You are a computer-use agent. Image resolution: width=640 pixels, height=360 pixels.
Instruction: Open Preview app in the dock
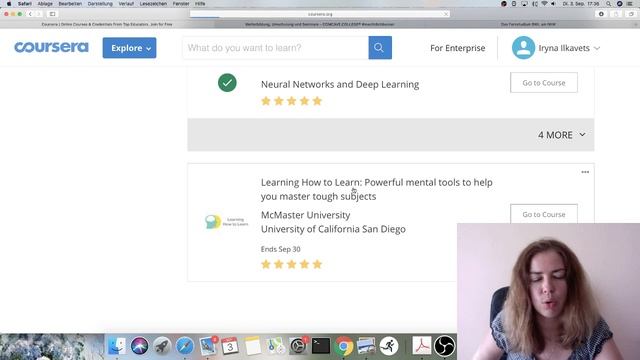(x=366, y=346)
